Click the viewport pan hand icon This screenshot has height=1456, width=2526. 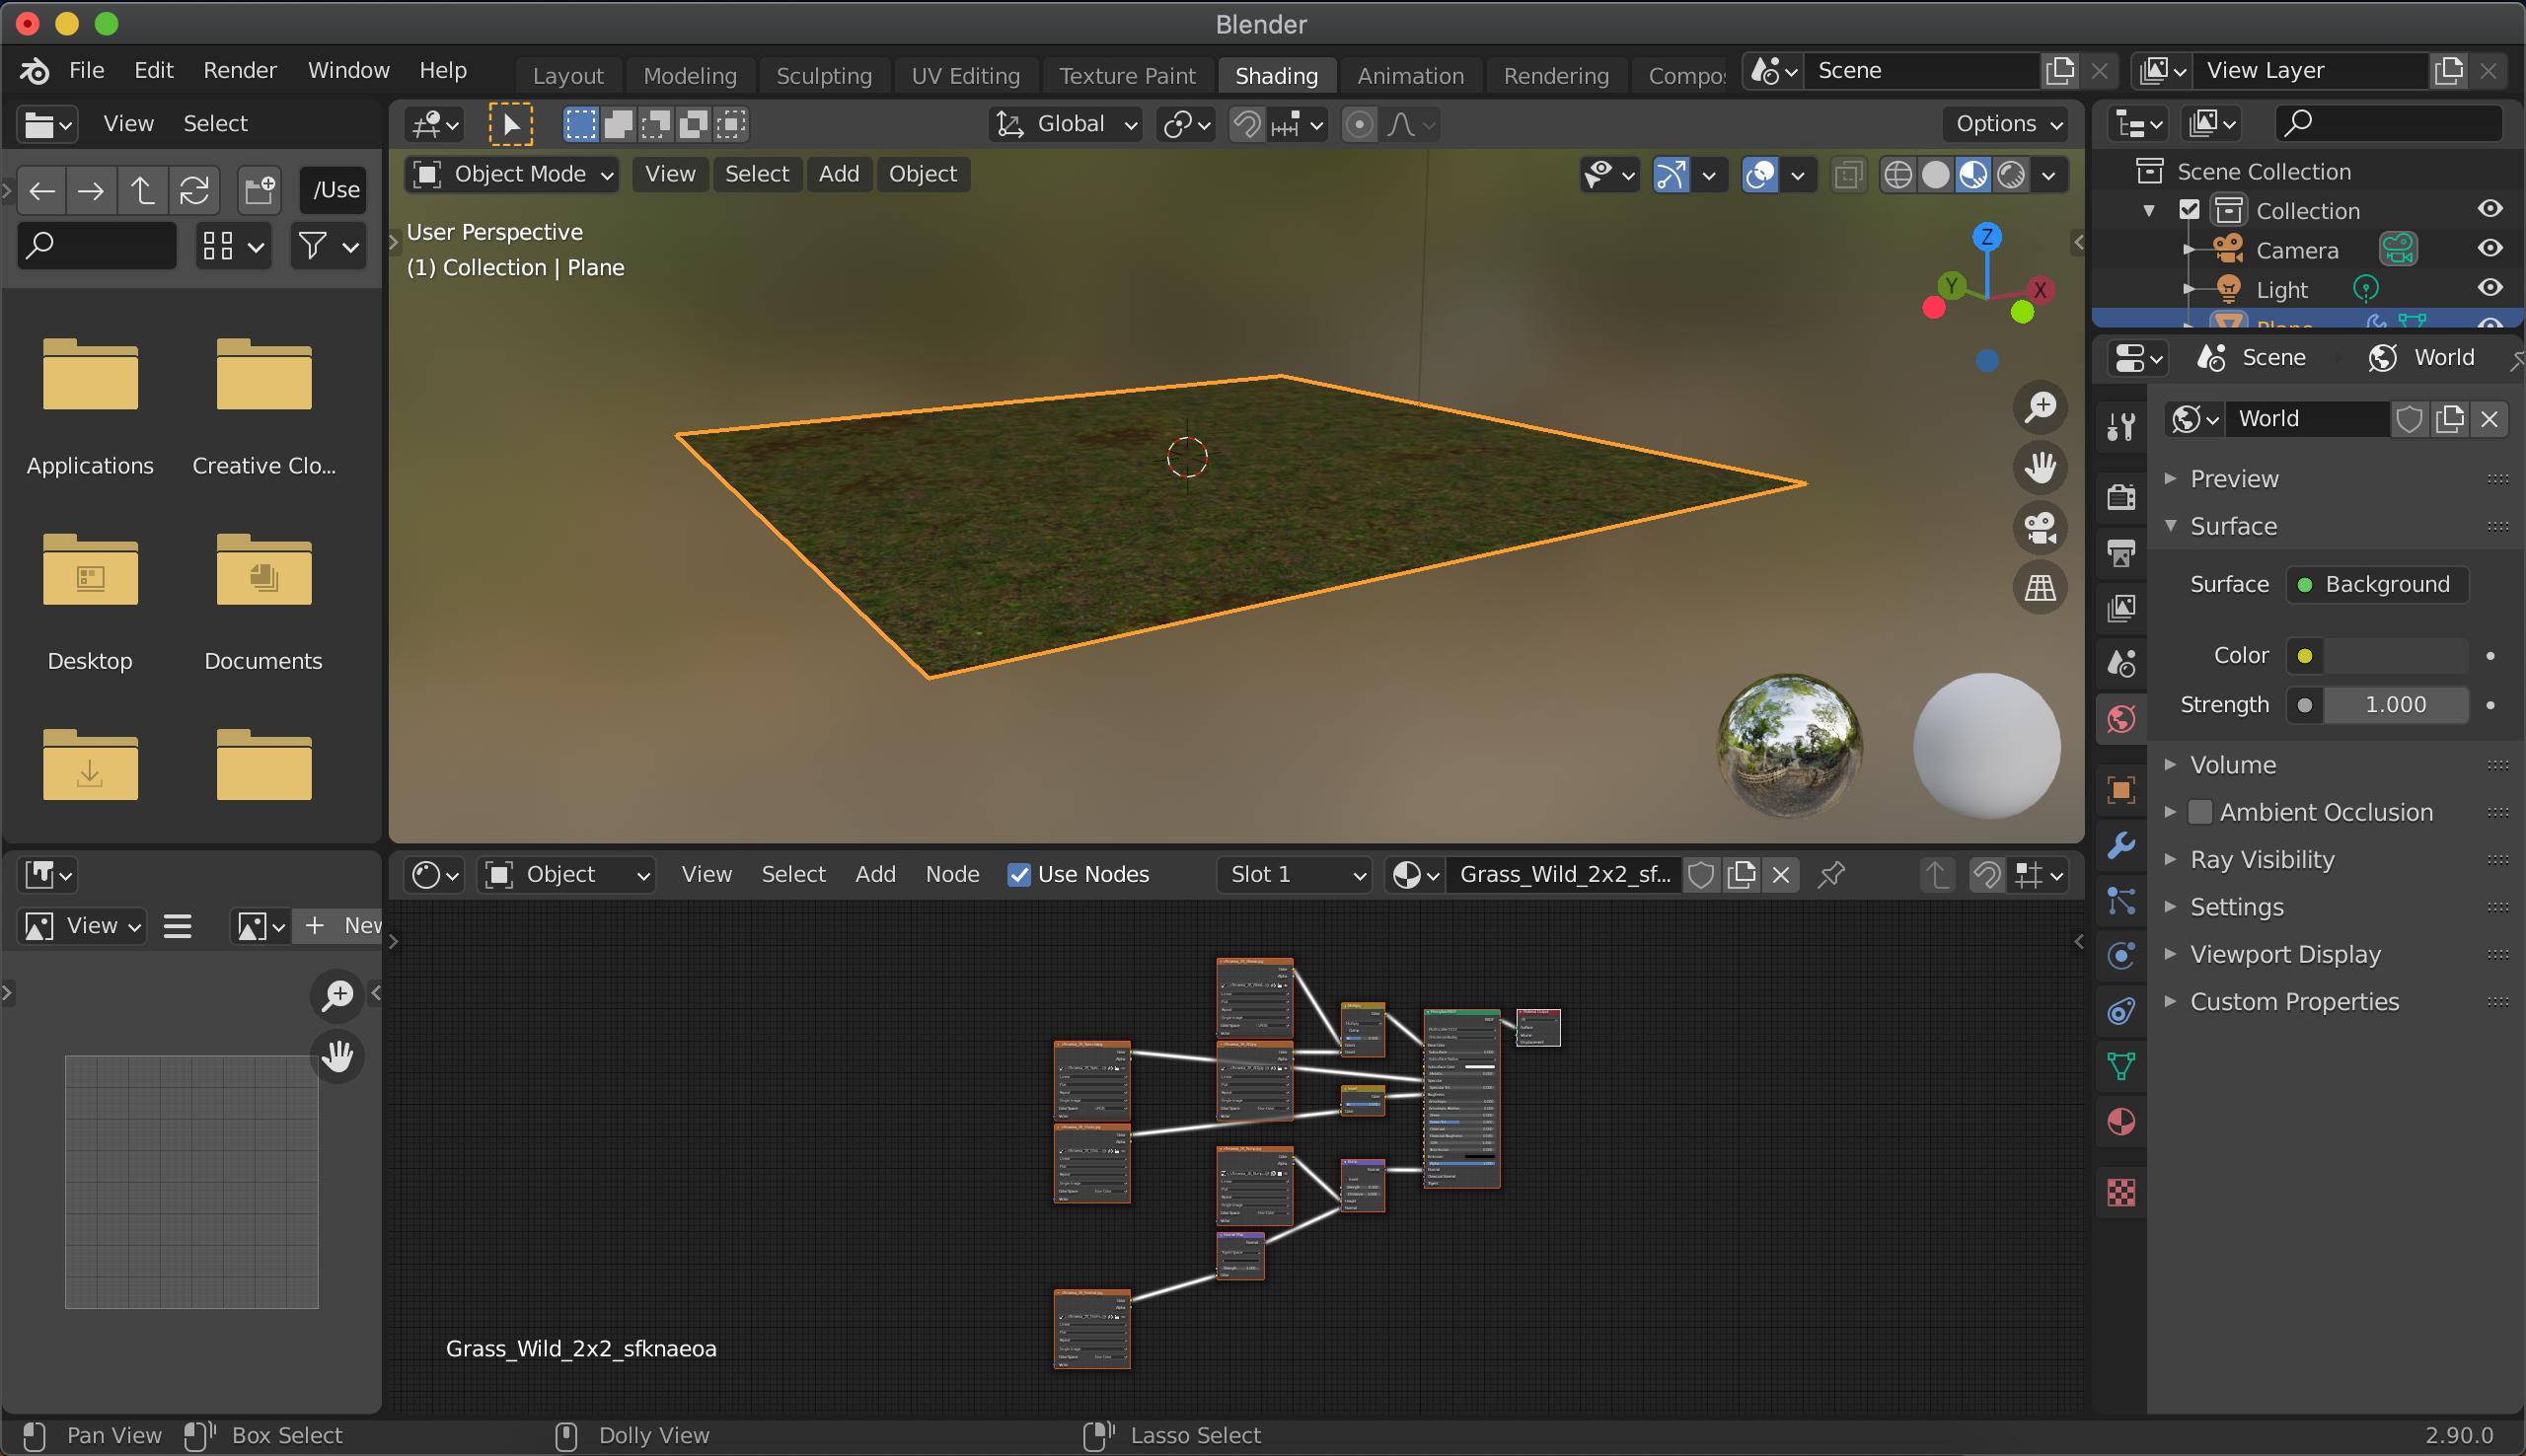2040,467
